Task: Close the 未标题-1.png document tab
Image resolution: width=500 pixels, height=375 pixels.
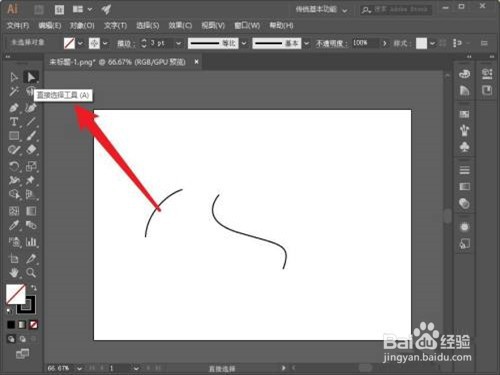Action: click(x=196, y=62)
